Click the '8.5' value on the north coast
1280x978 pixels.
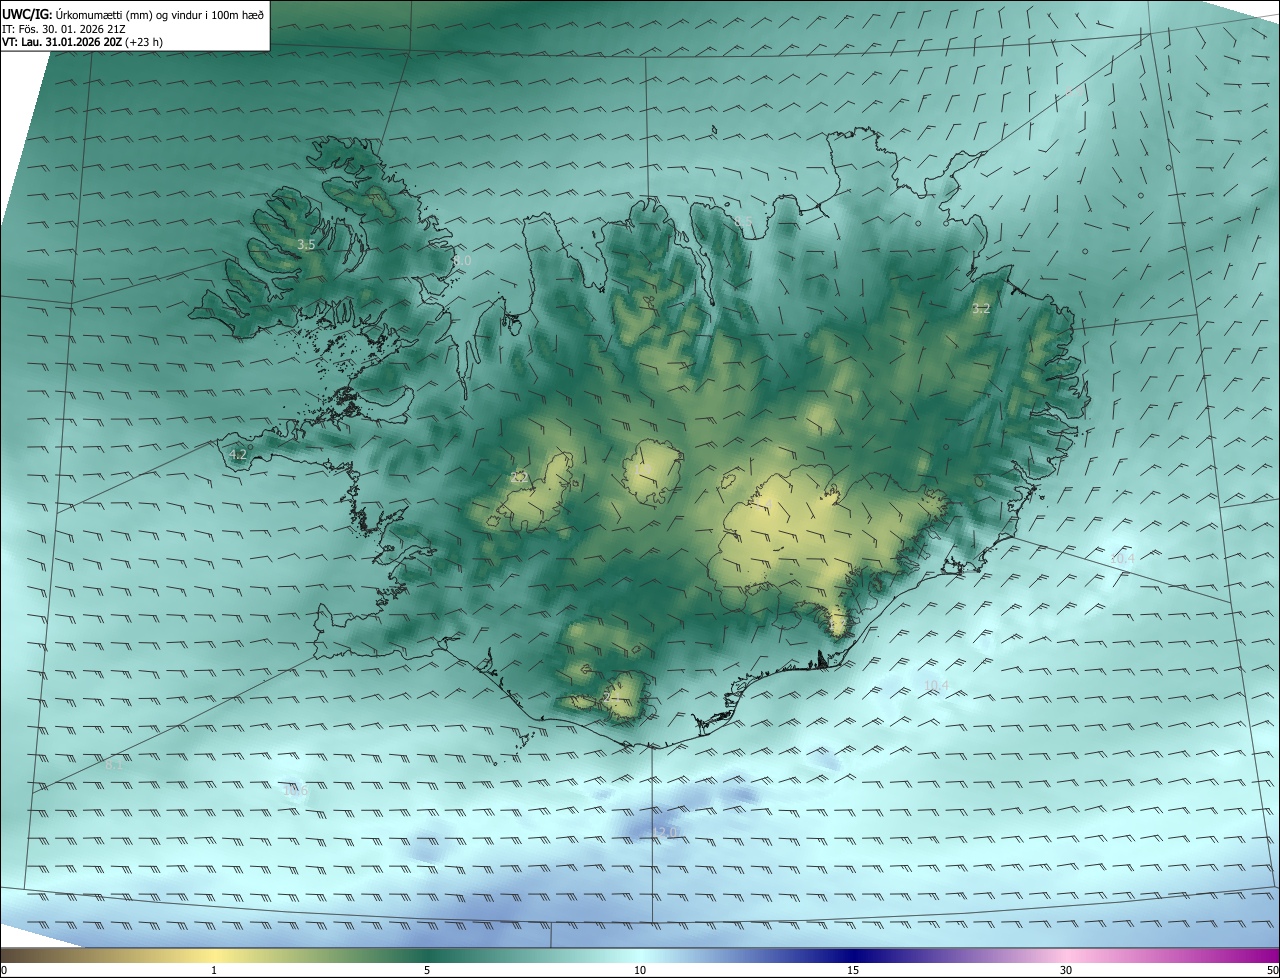click(x=744, y=222)
